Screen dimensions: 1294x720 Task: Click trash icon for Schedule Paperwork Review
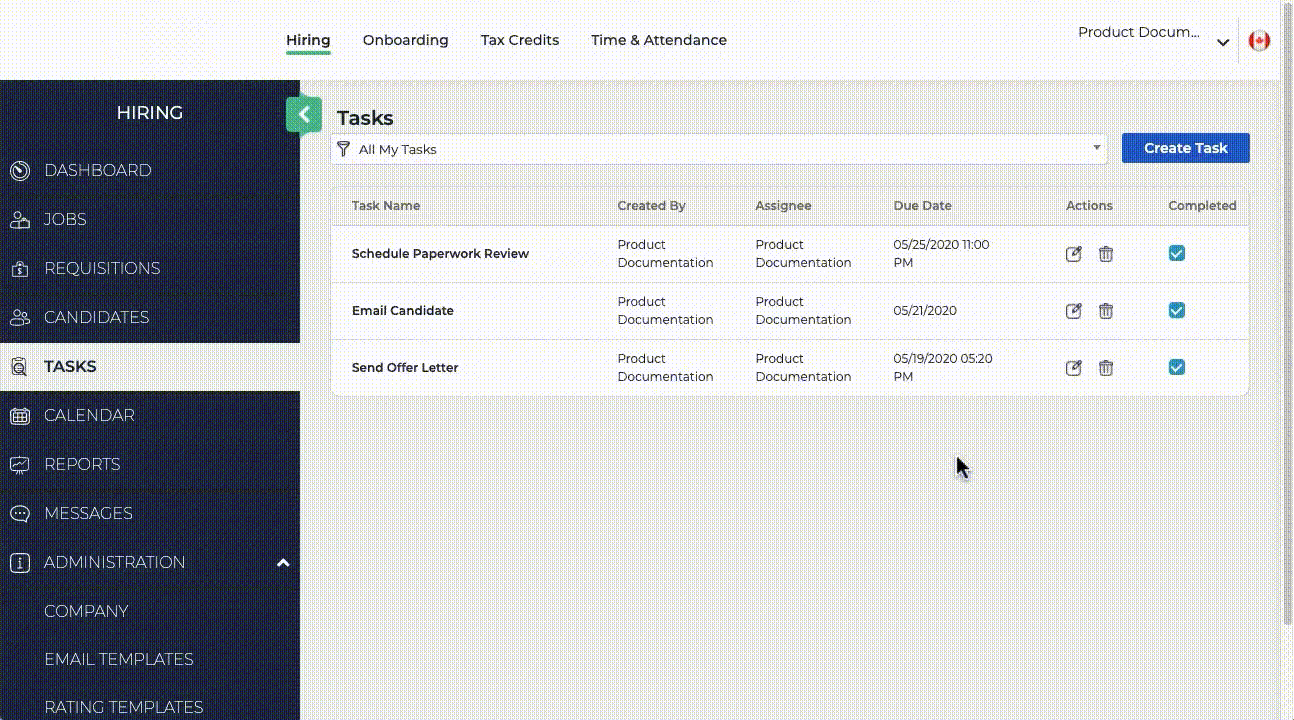[x=1105, y=254]
